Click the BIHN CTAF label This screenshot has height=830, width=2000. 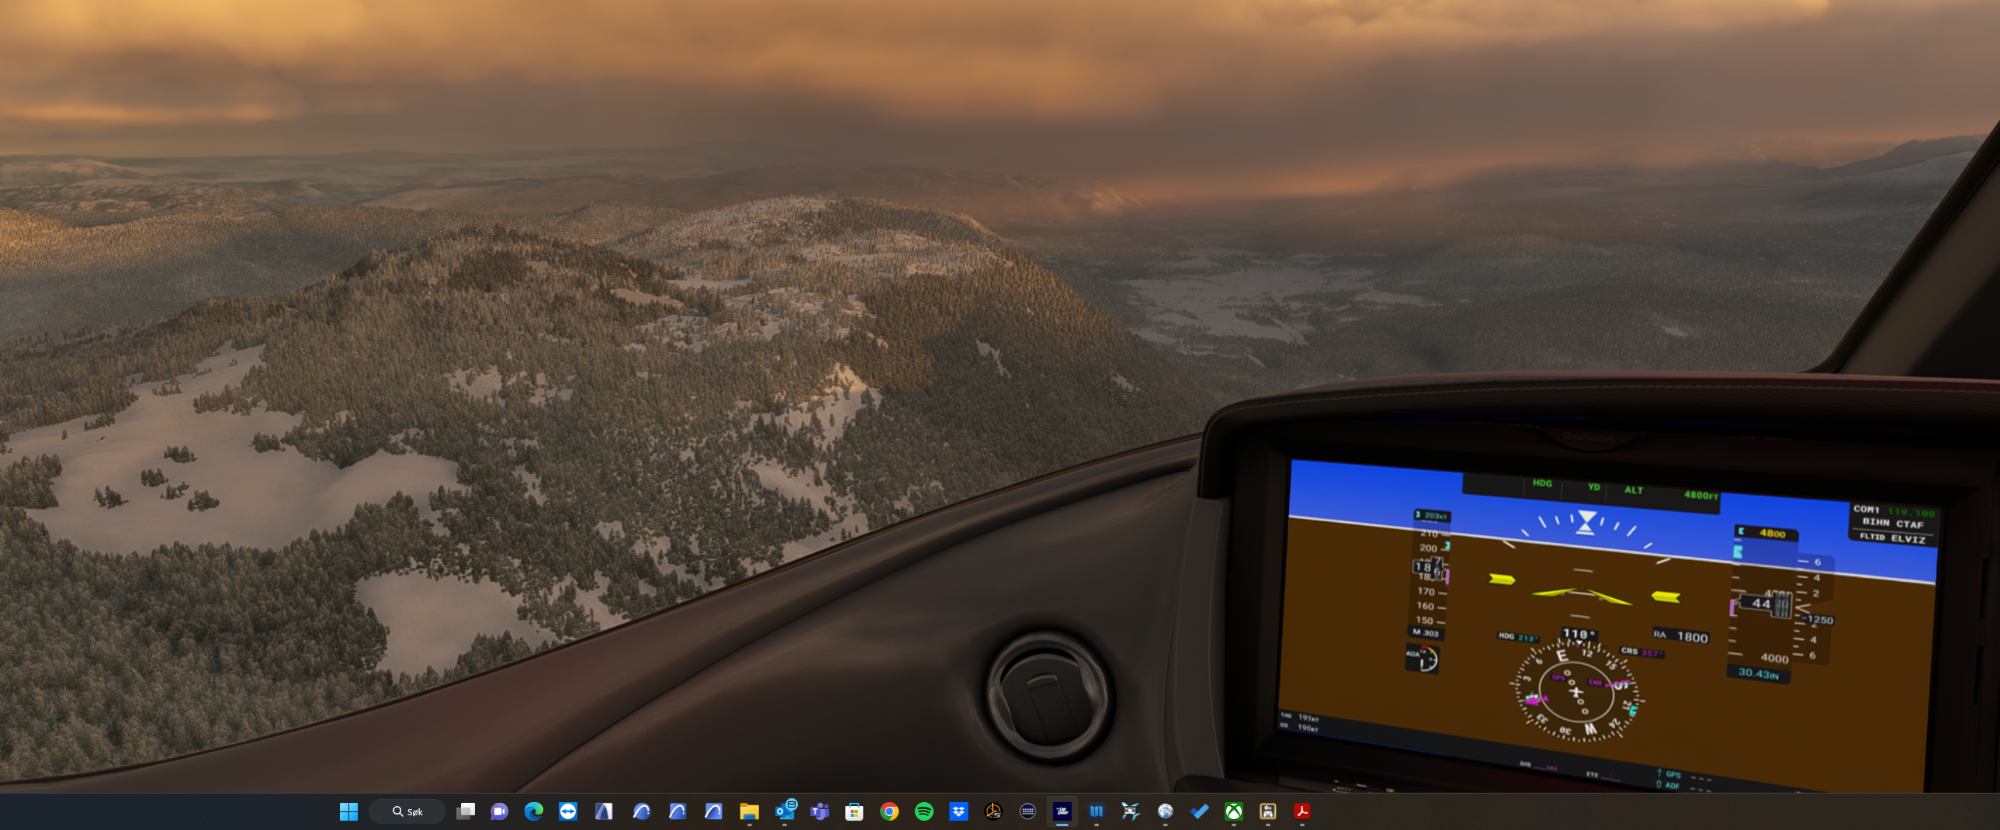(1893, 523)
